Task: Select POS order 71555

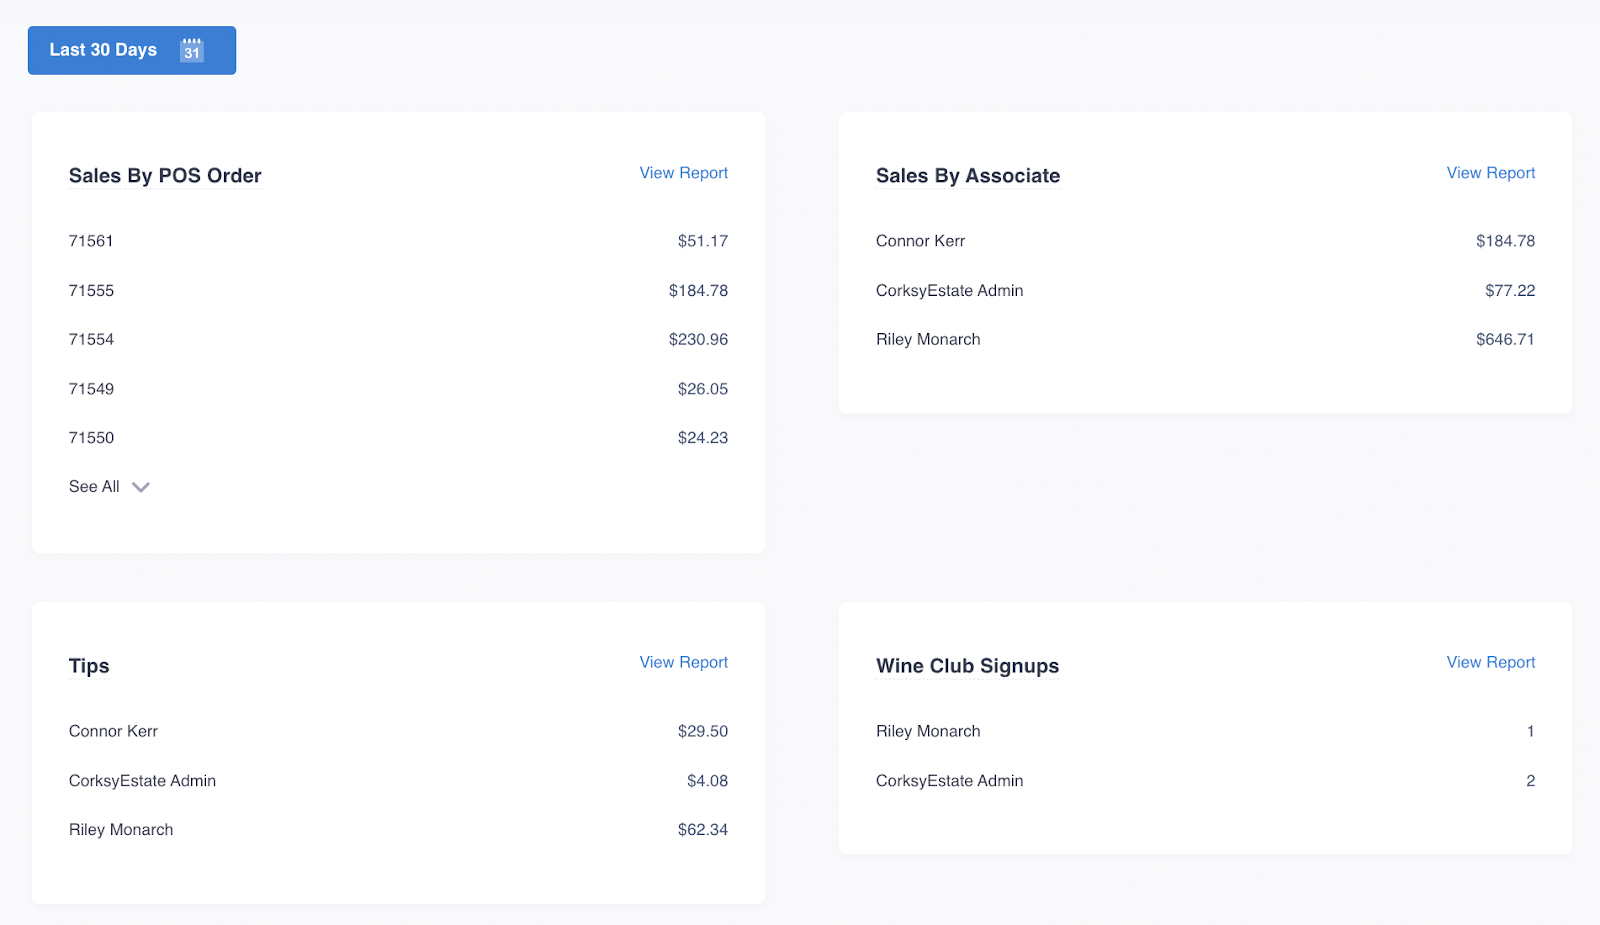Action: coord(91,291)
